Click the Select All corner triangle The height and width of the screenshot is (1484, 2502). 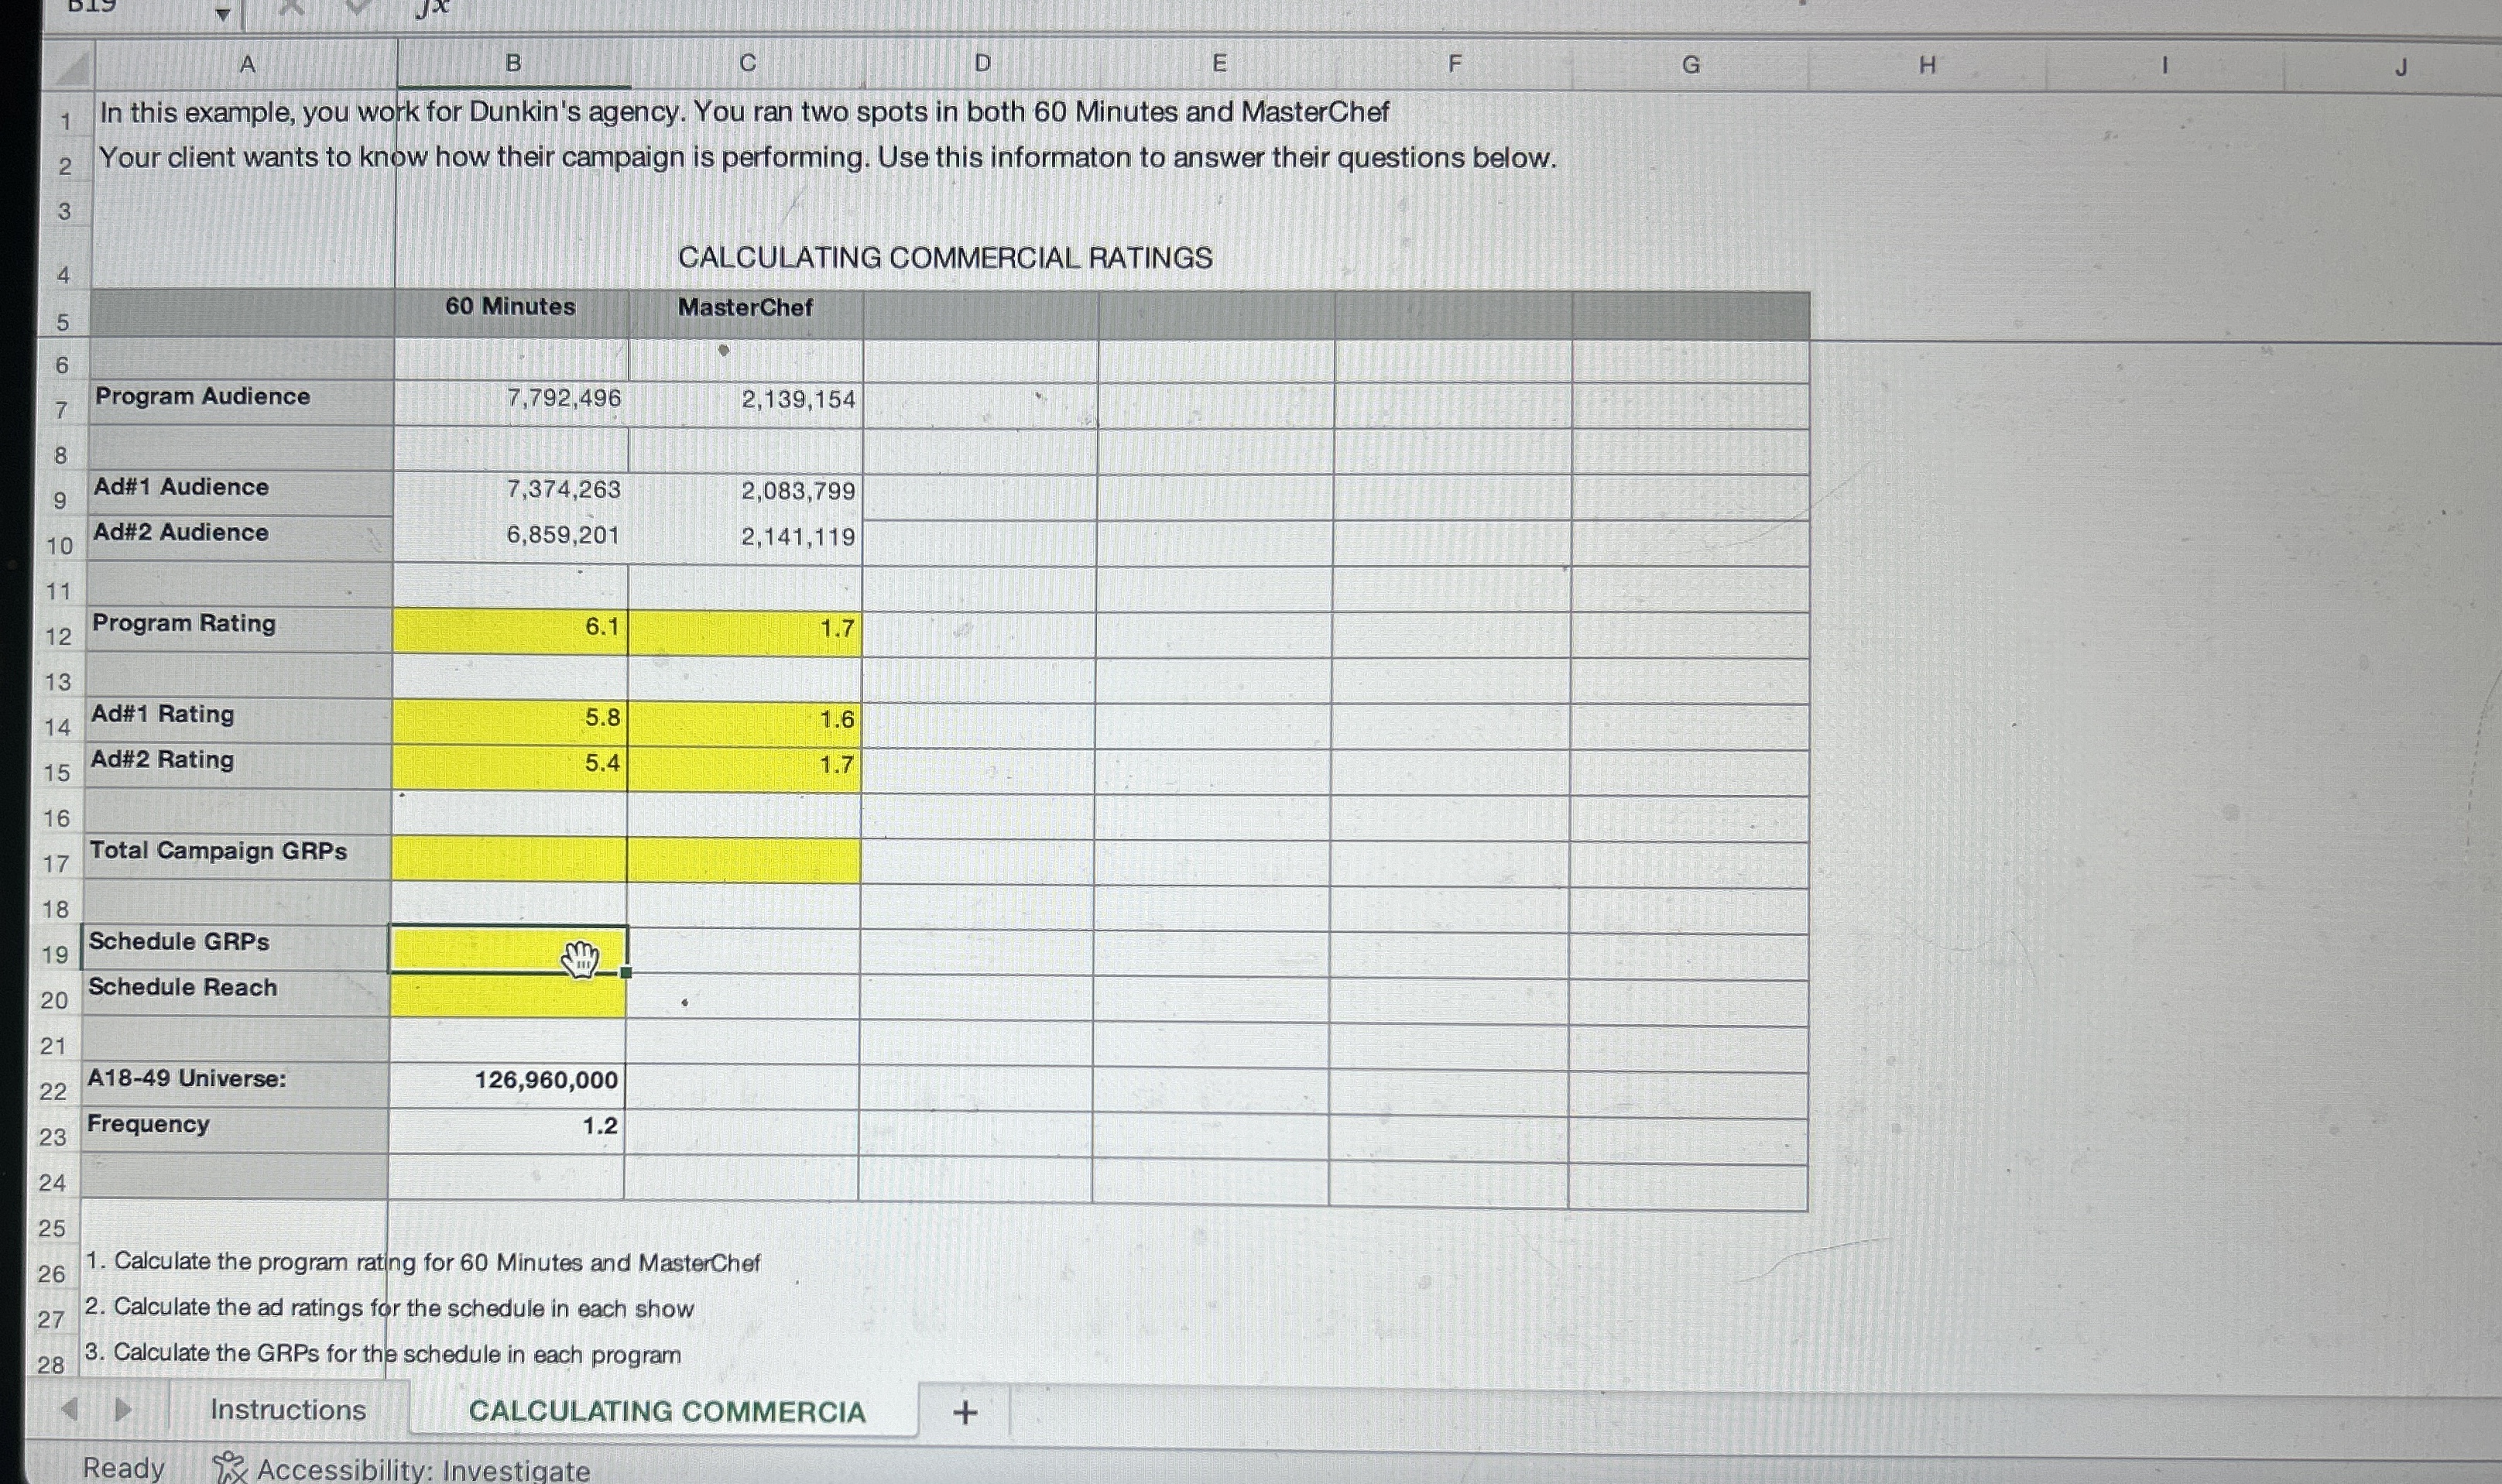click(71, 67)
